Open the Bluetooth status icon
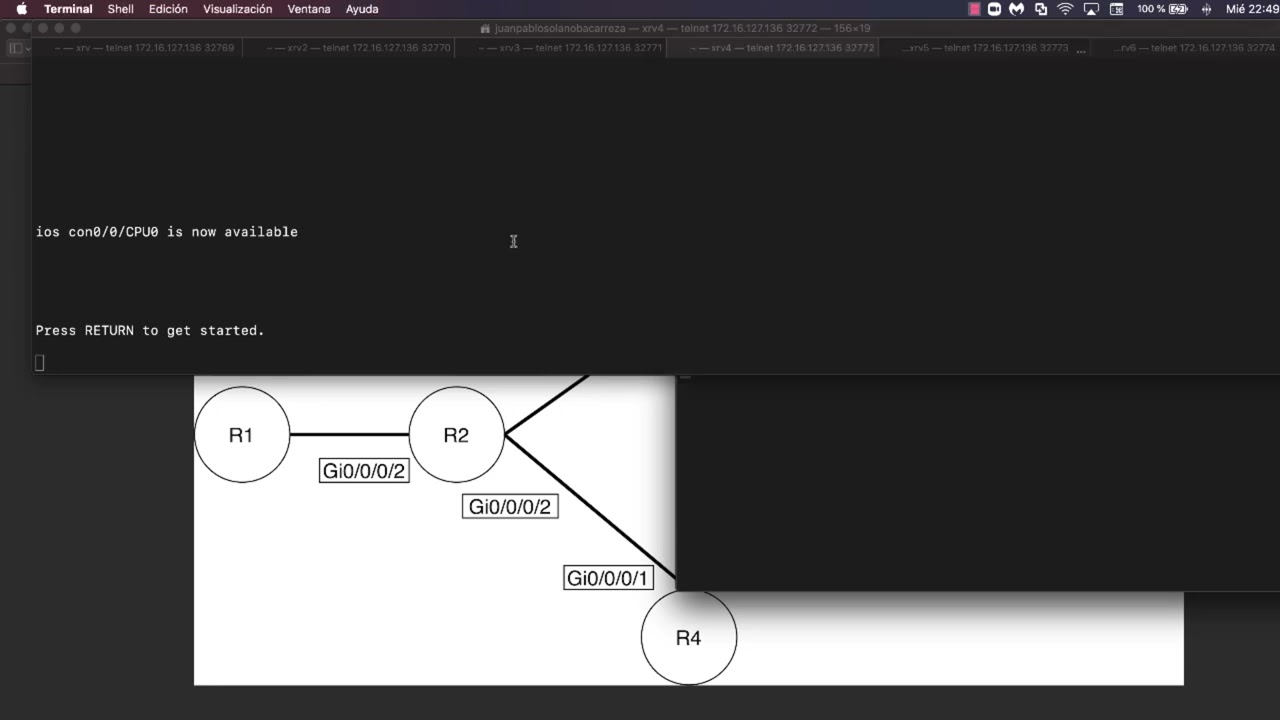The image size is (1280, 720). [1206, 9]
